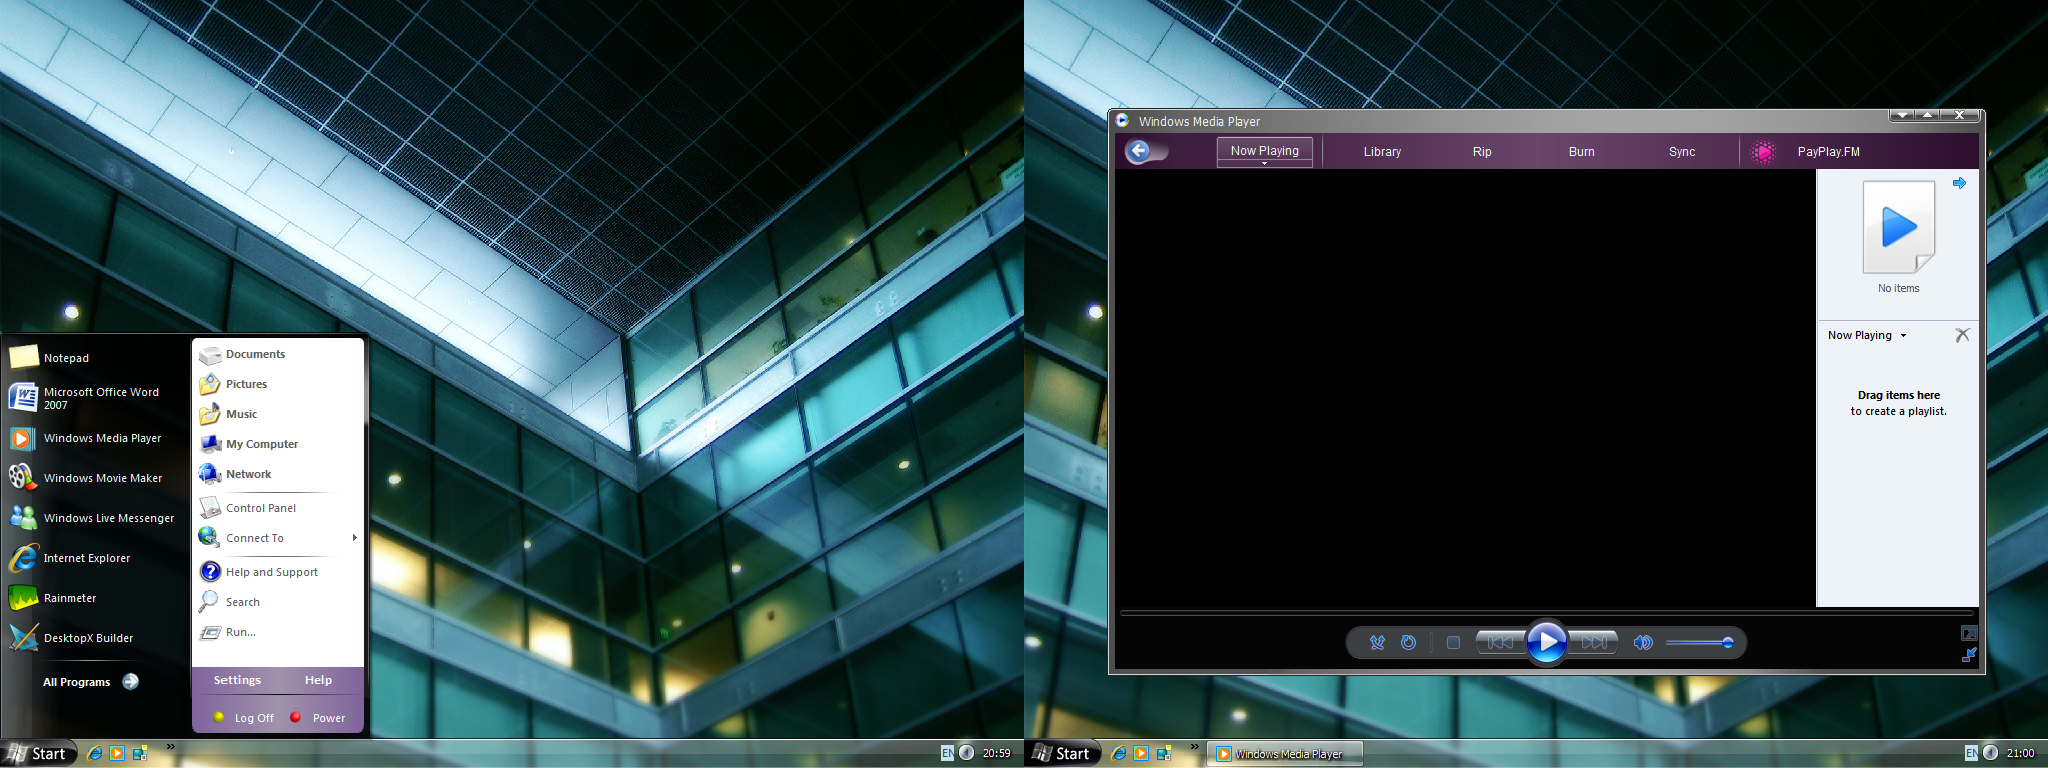Image resolution: width=2048 pixels, height=768 pixels.
Task: Switch to Now Playing tab
Action: 1265,150
